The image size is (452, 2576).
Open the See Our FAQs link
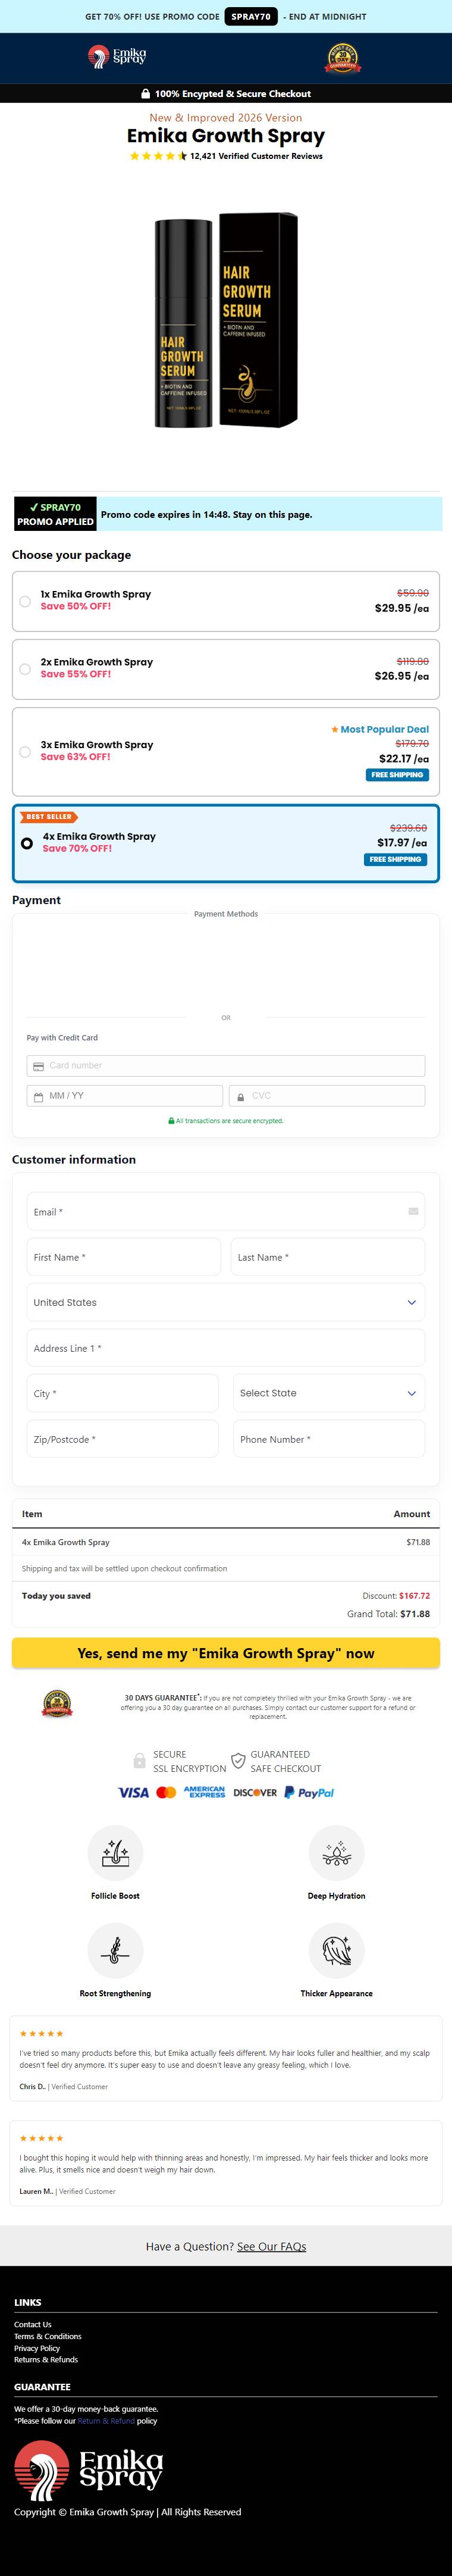click(271, 2246)
